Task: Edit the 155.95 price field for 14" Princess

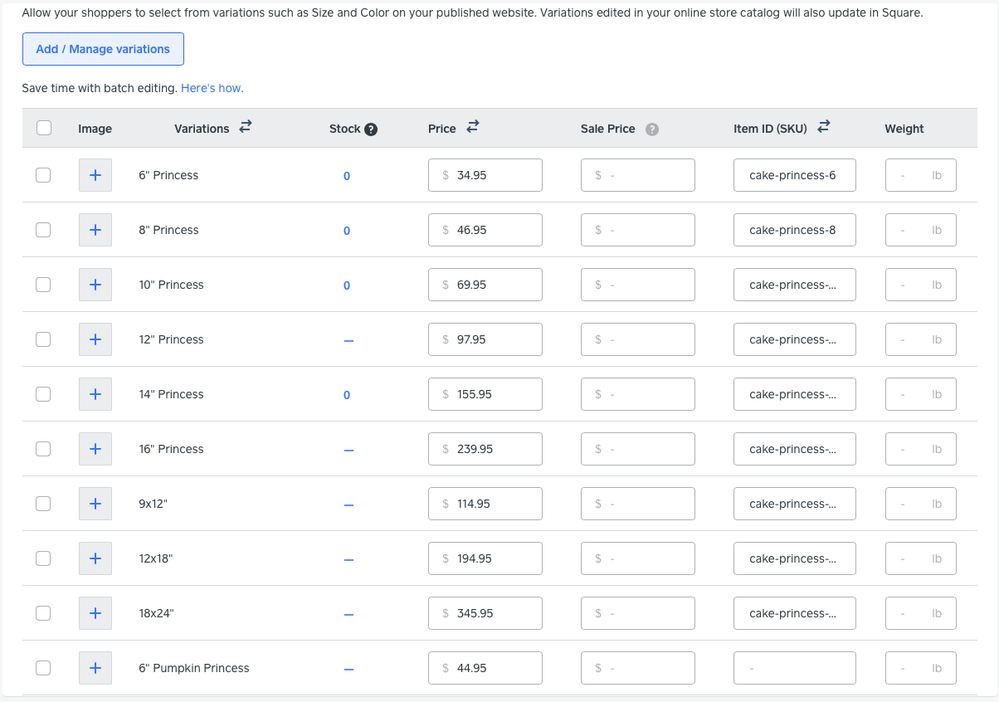Action: tap(485, 394)
